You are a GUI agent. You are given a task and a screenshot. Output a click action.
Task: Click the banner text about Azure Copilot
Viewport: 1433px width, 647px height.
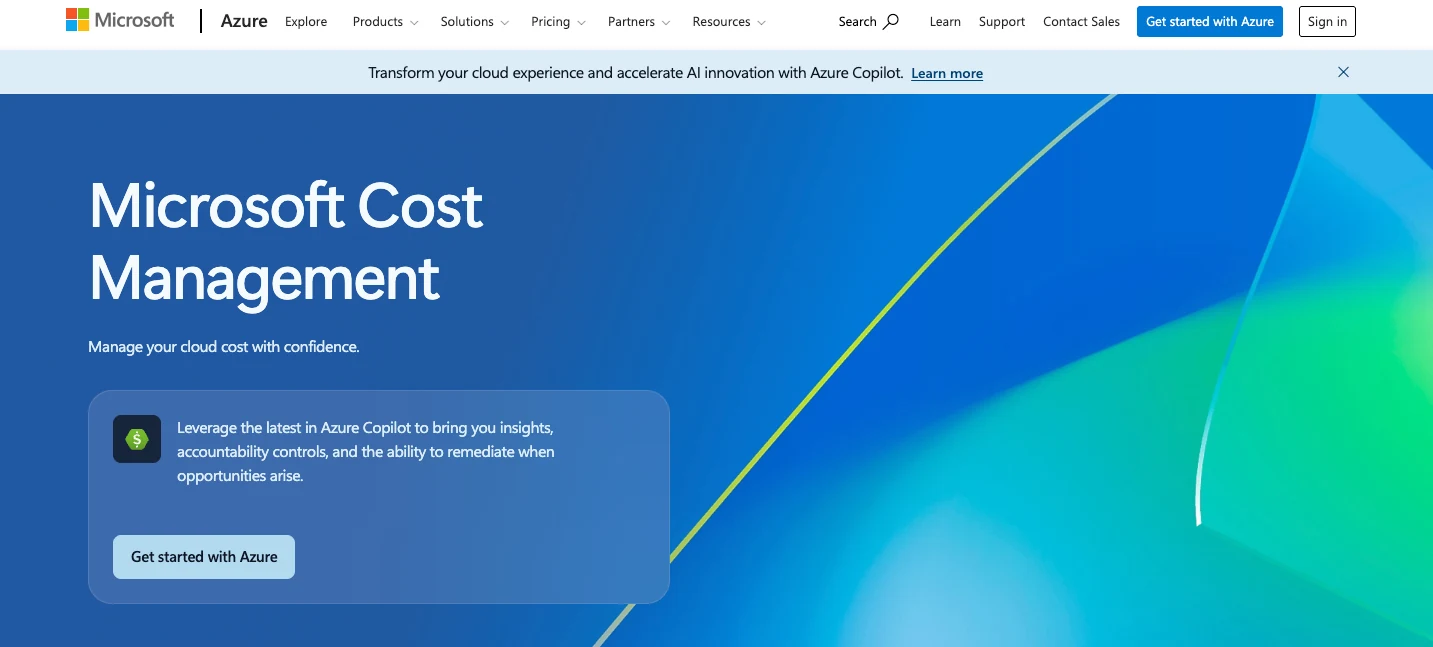point(636,73)
